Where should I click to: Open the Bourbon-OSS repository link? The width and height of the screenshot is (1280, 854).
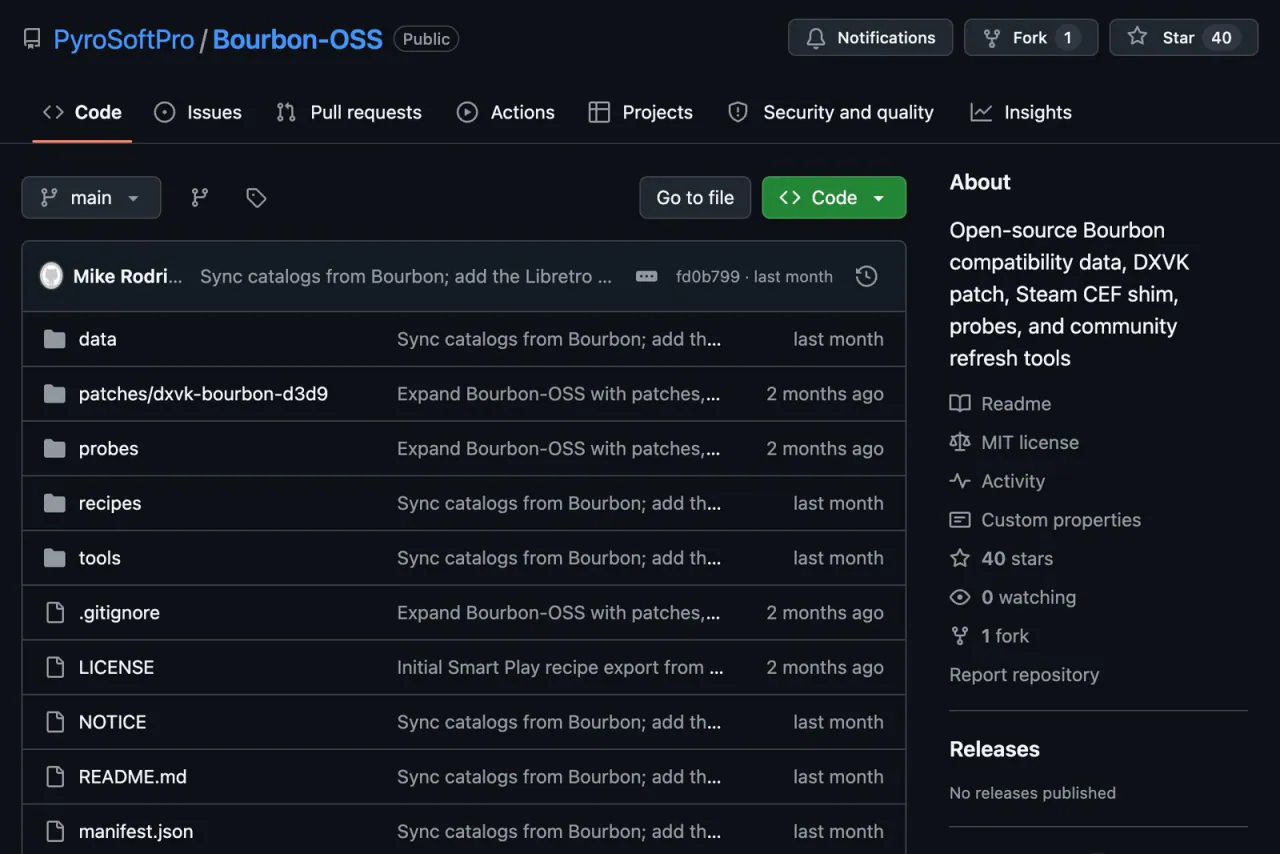pos(298,39)
